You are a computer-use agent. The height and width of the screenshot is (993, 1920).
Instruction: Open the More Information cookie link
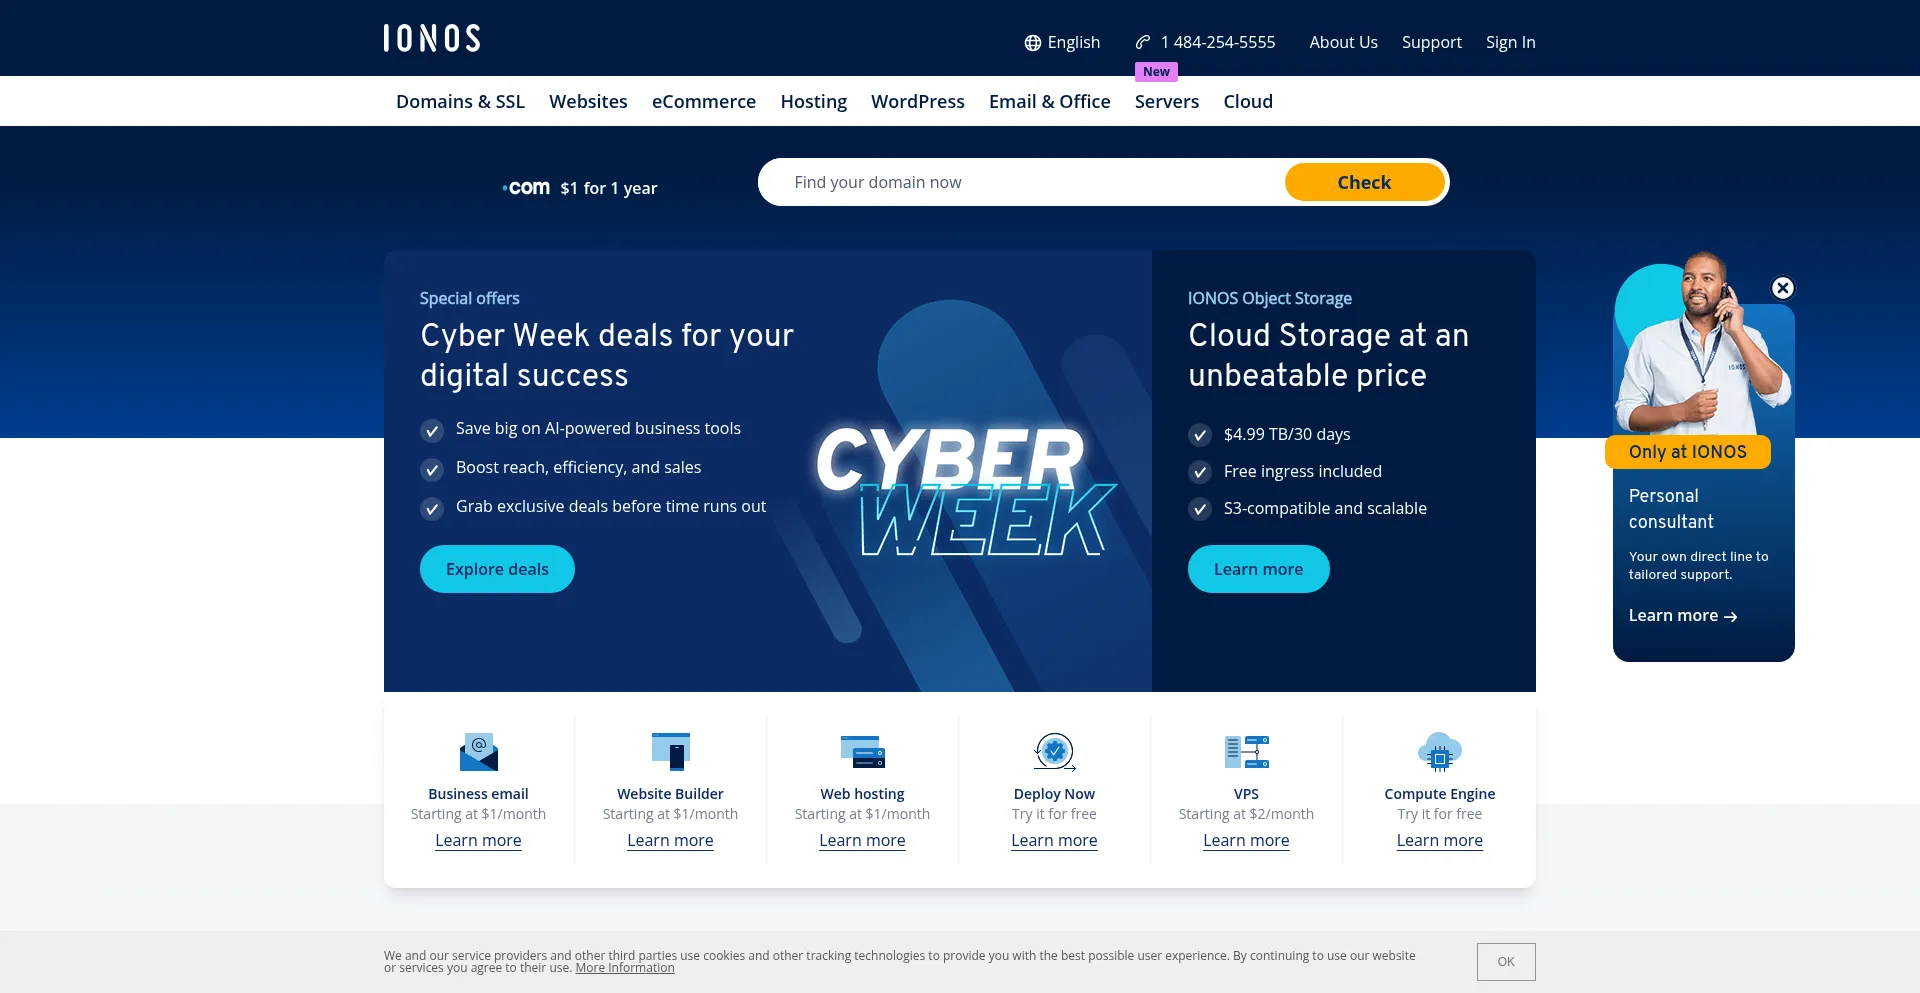(x=625, y=968)
